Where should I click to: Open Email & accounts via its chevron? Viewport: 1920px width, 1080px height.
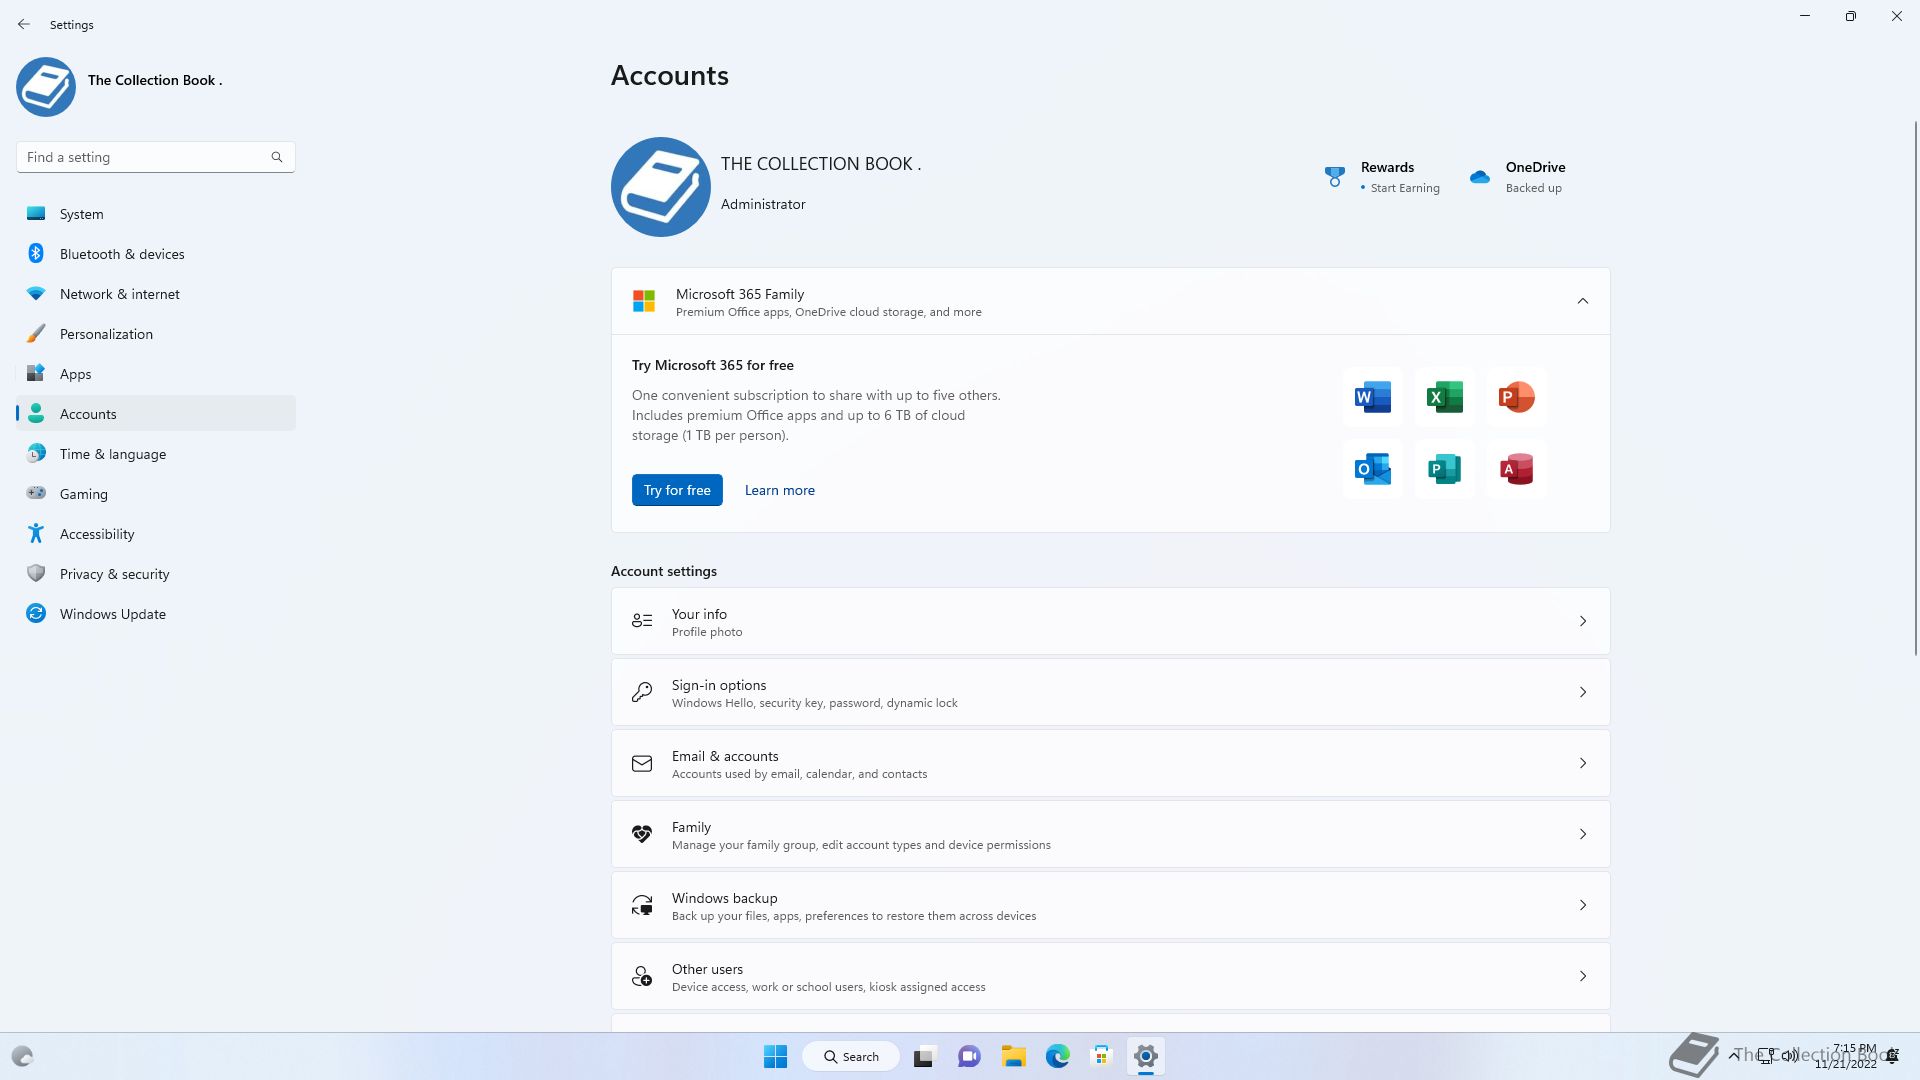click(x=1583, y=763)
